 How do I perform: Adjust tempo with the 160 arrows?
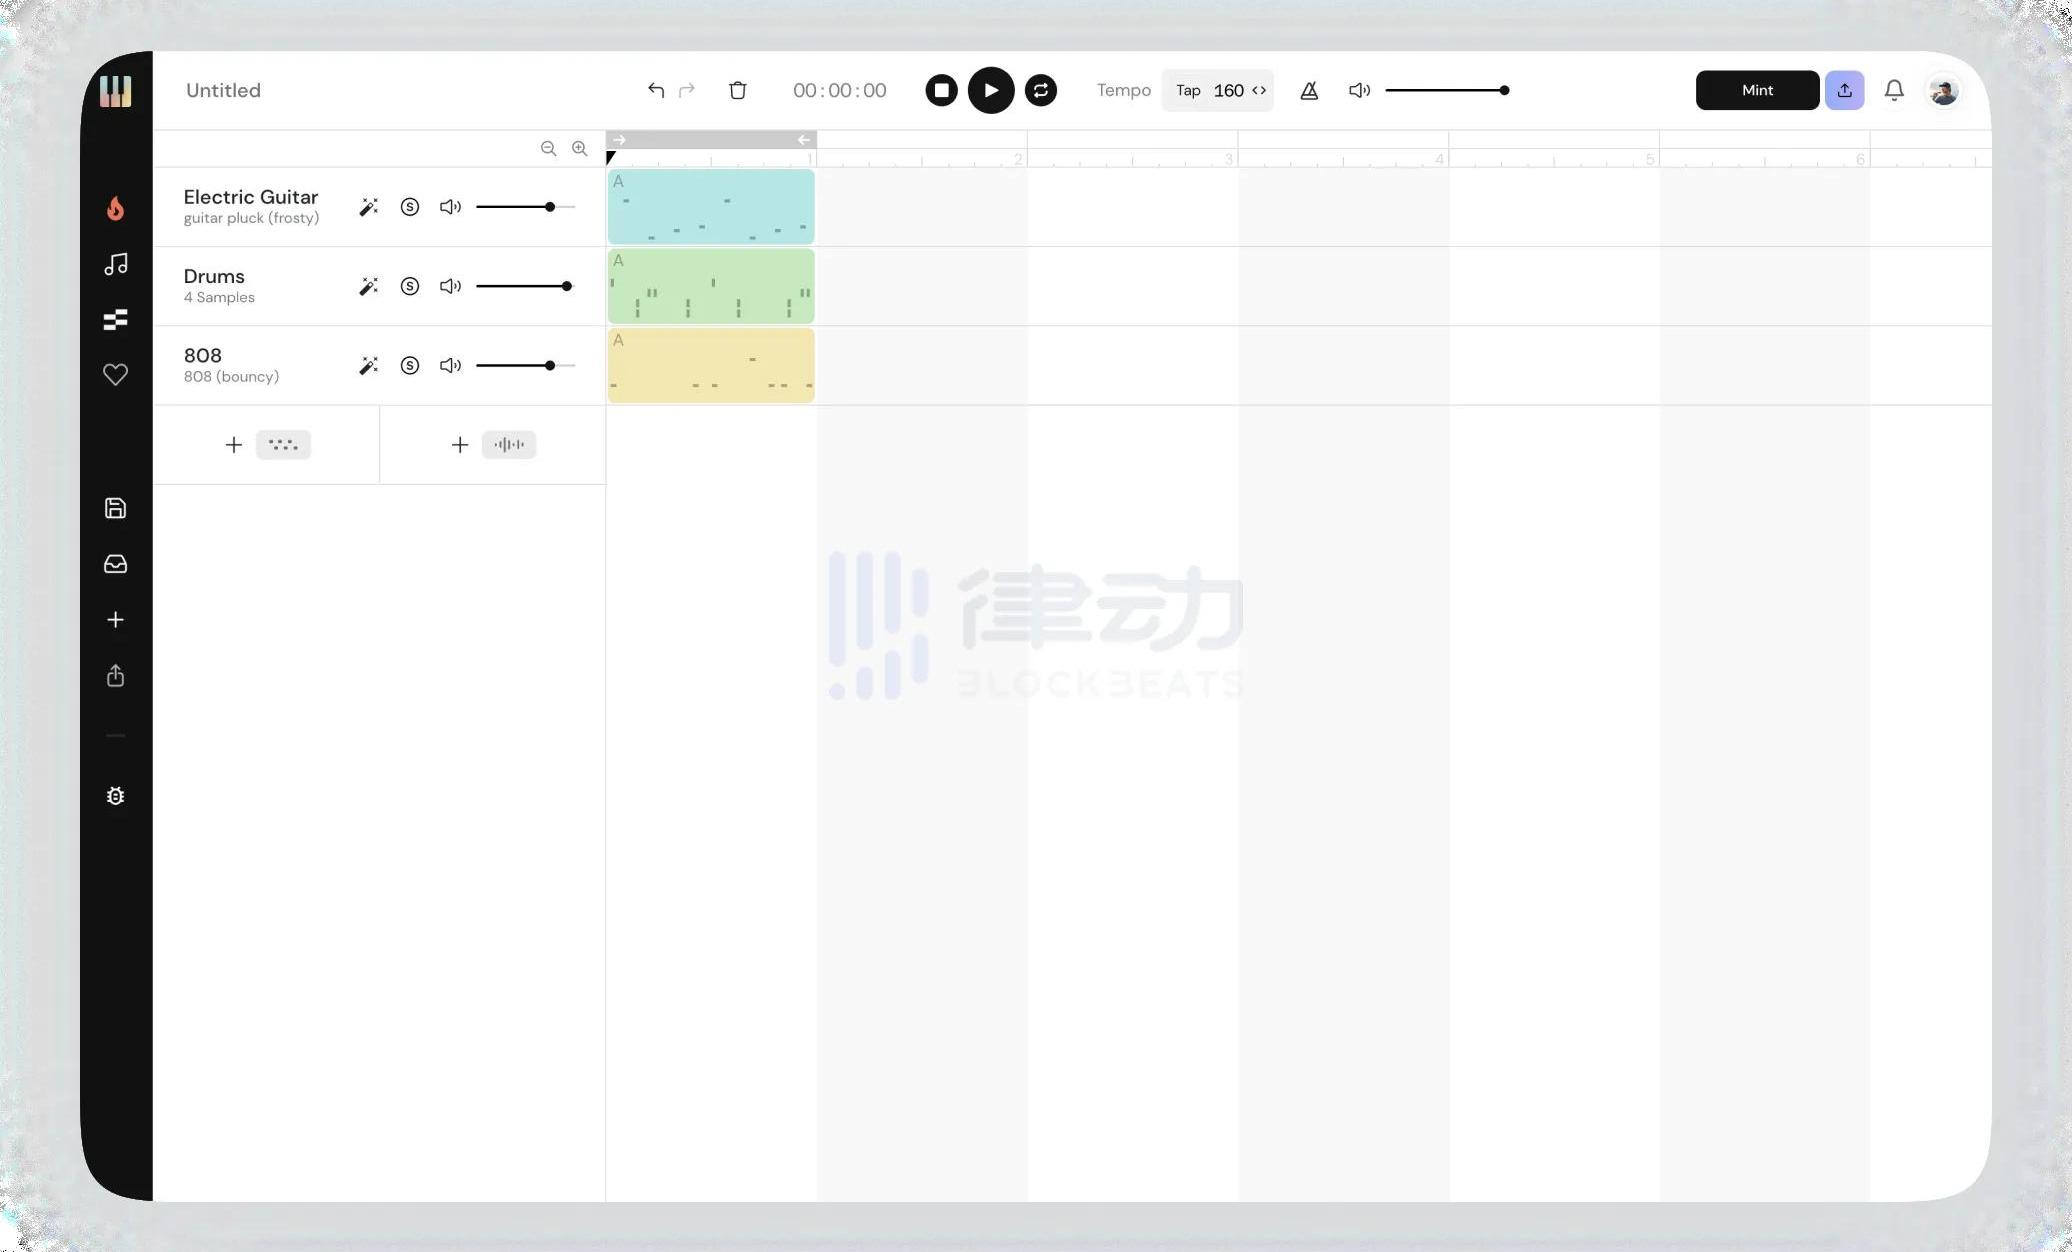point(1259,90)
